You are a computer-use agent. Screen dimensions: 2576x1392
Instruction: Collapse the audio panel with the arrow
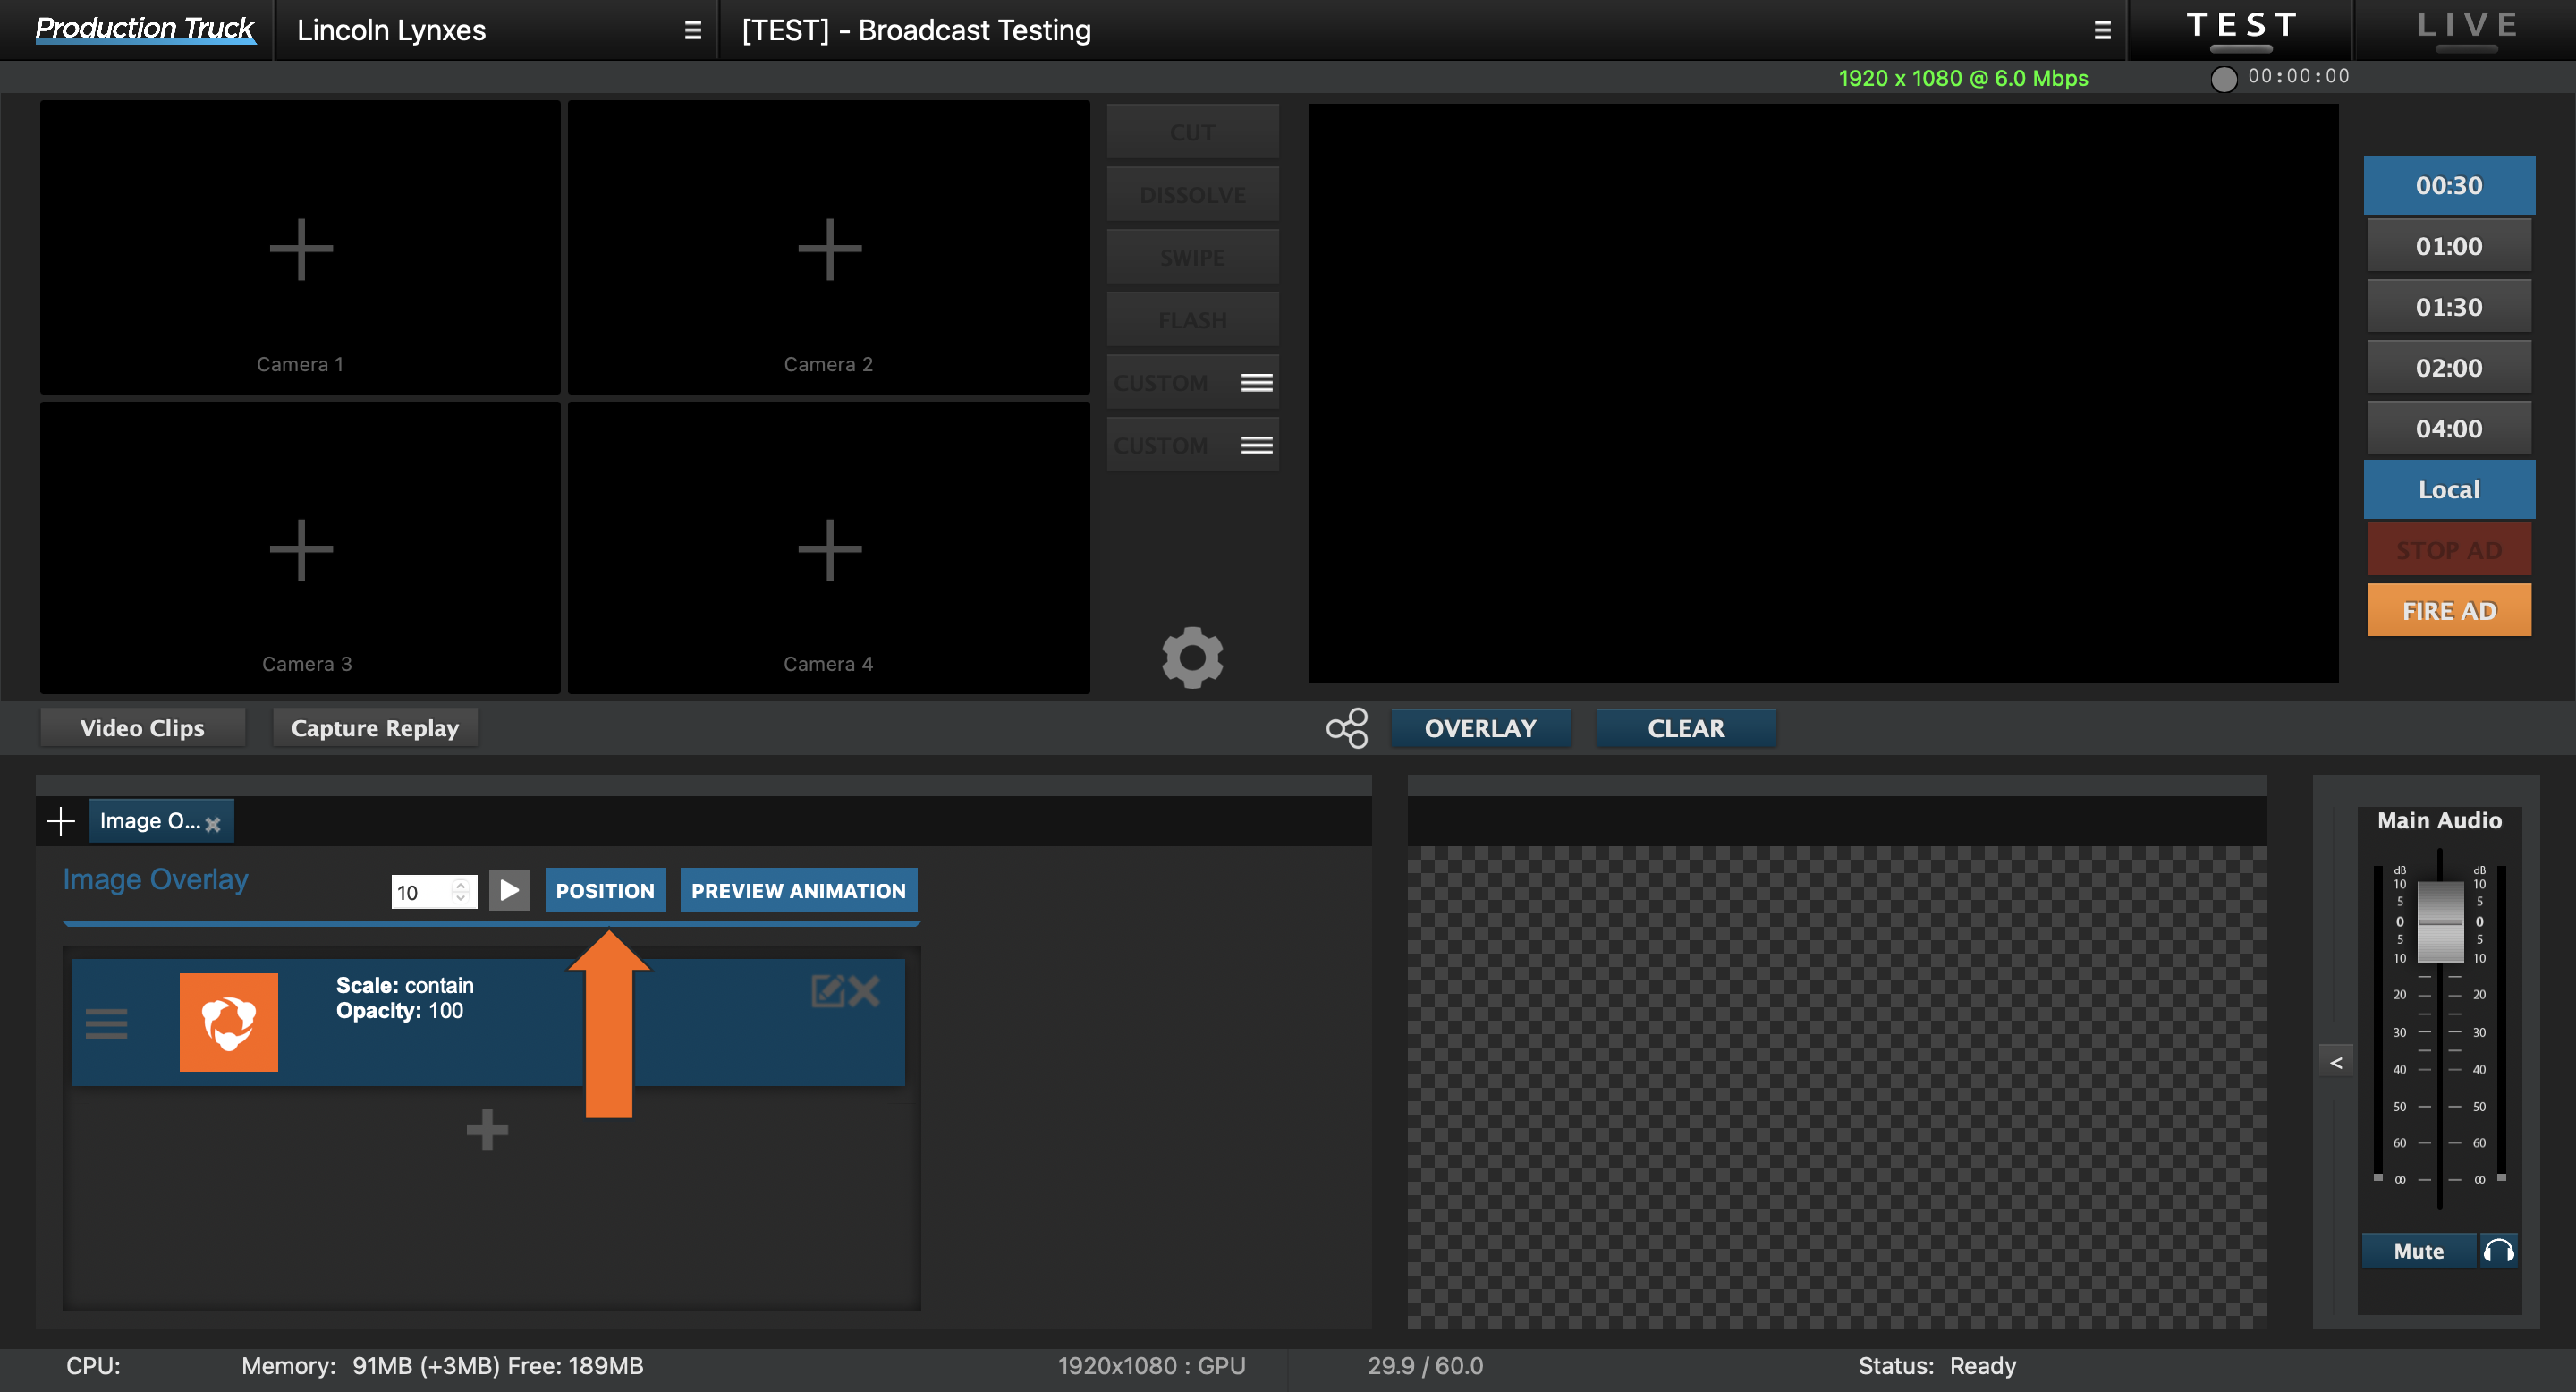(2336, 1062)
